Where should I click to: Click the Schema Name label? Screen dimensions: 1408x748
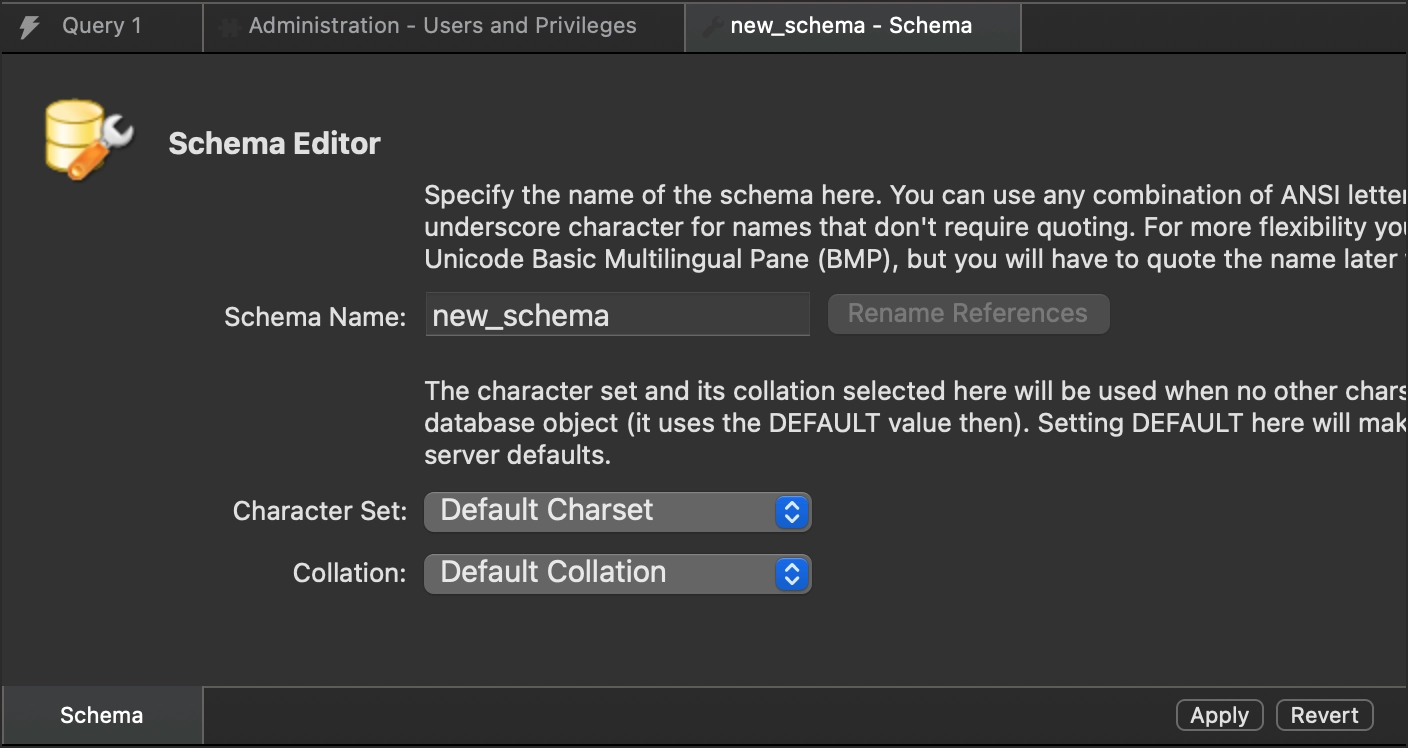tap(315, 317)
